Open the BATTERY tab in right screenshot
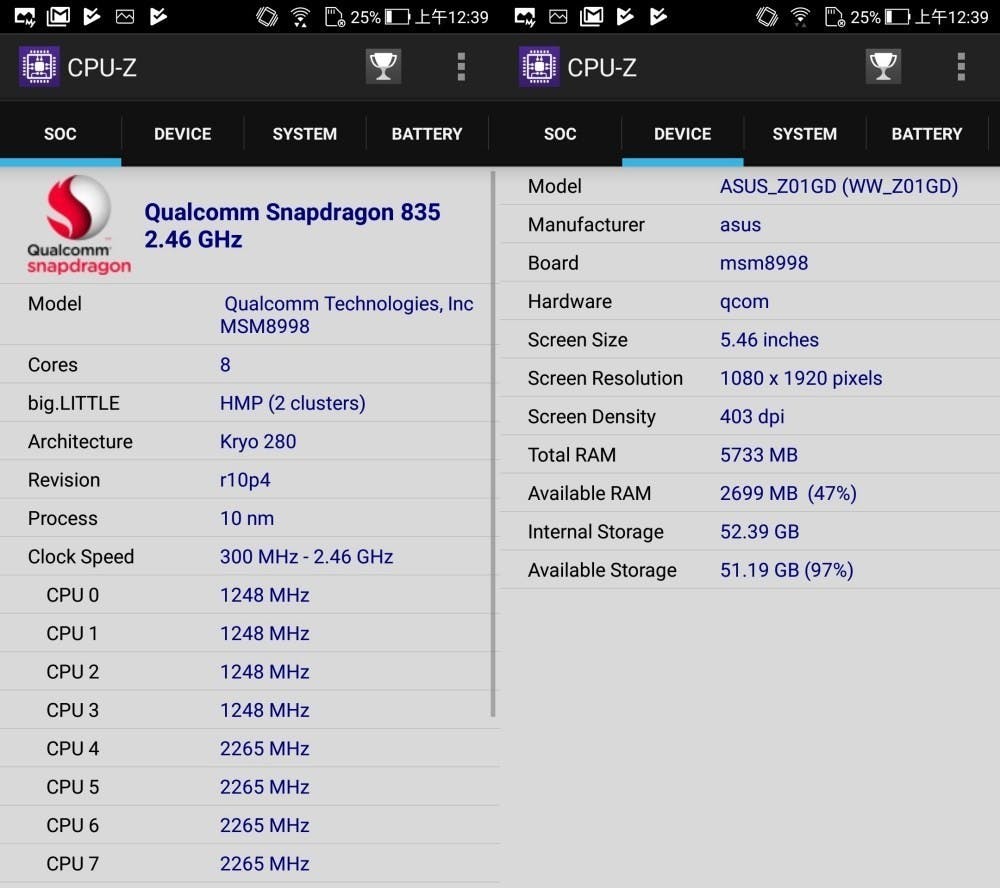Image resolution: width=1000 pixels, height=888 pixels. 926,134
